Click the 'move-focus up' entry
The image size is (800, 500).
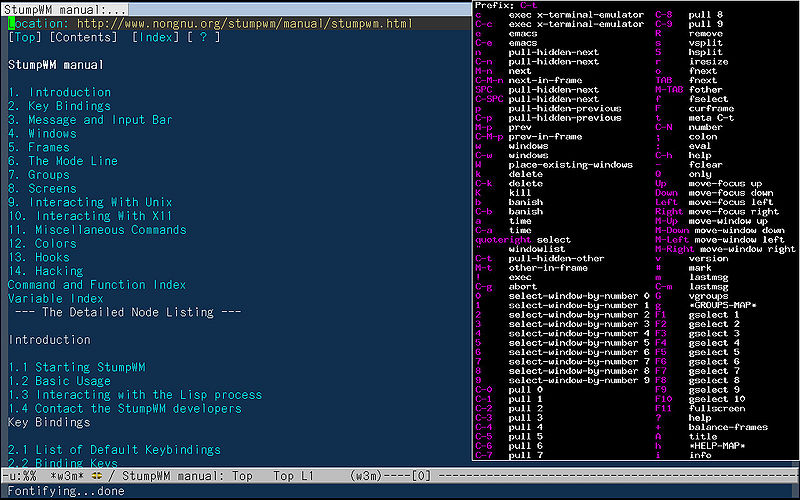(x=726, y=184)
